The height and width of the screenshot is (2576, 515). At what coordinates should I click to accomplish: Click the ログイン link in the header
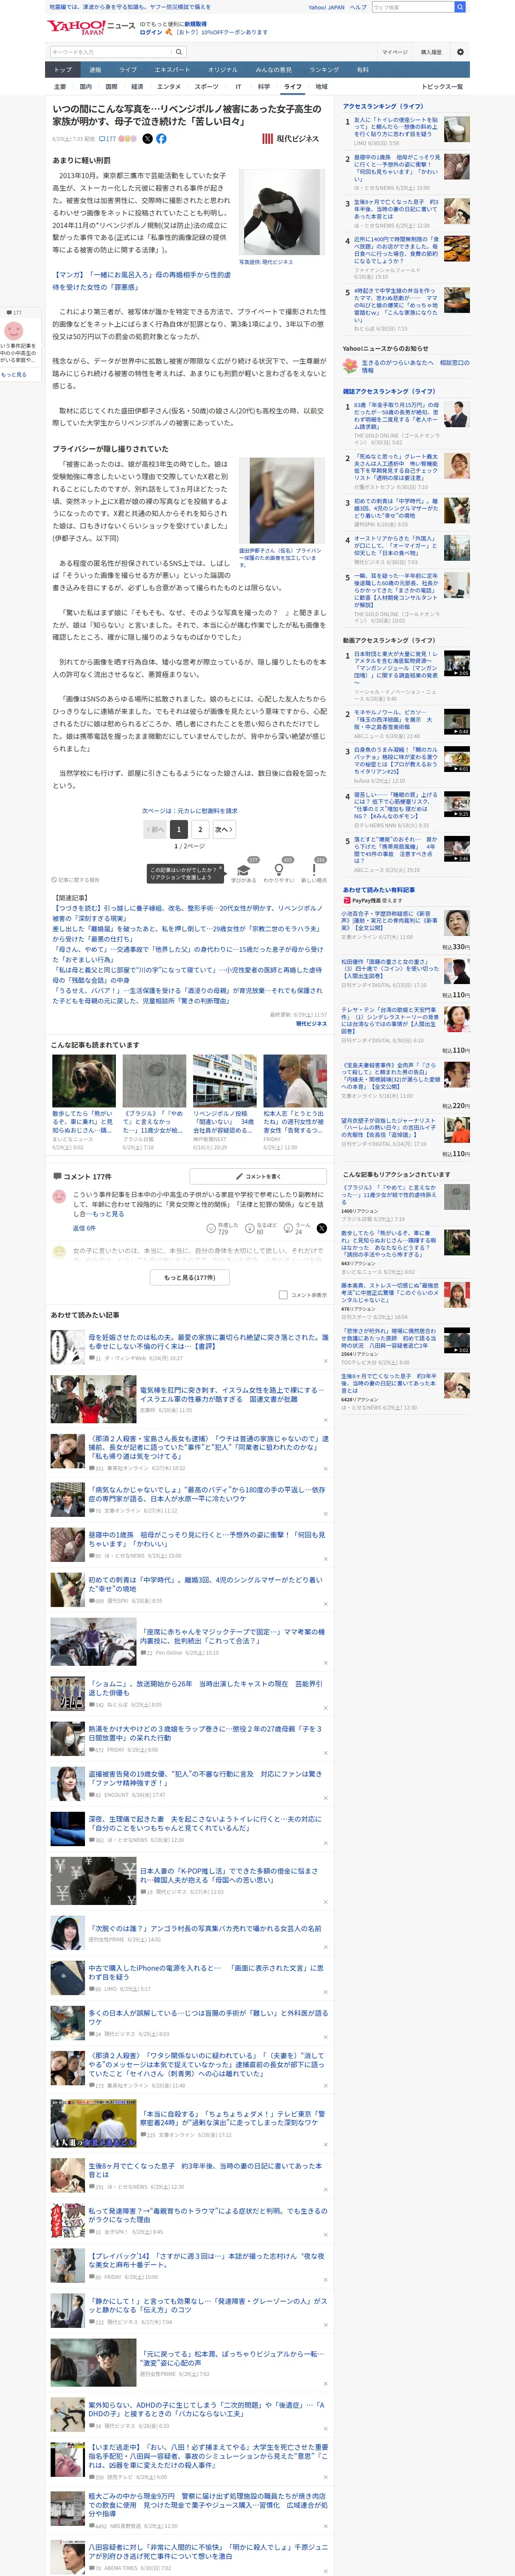tap(151, 32)
